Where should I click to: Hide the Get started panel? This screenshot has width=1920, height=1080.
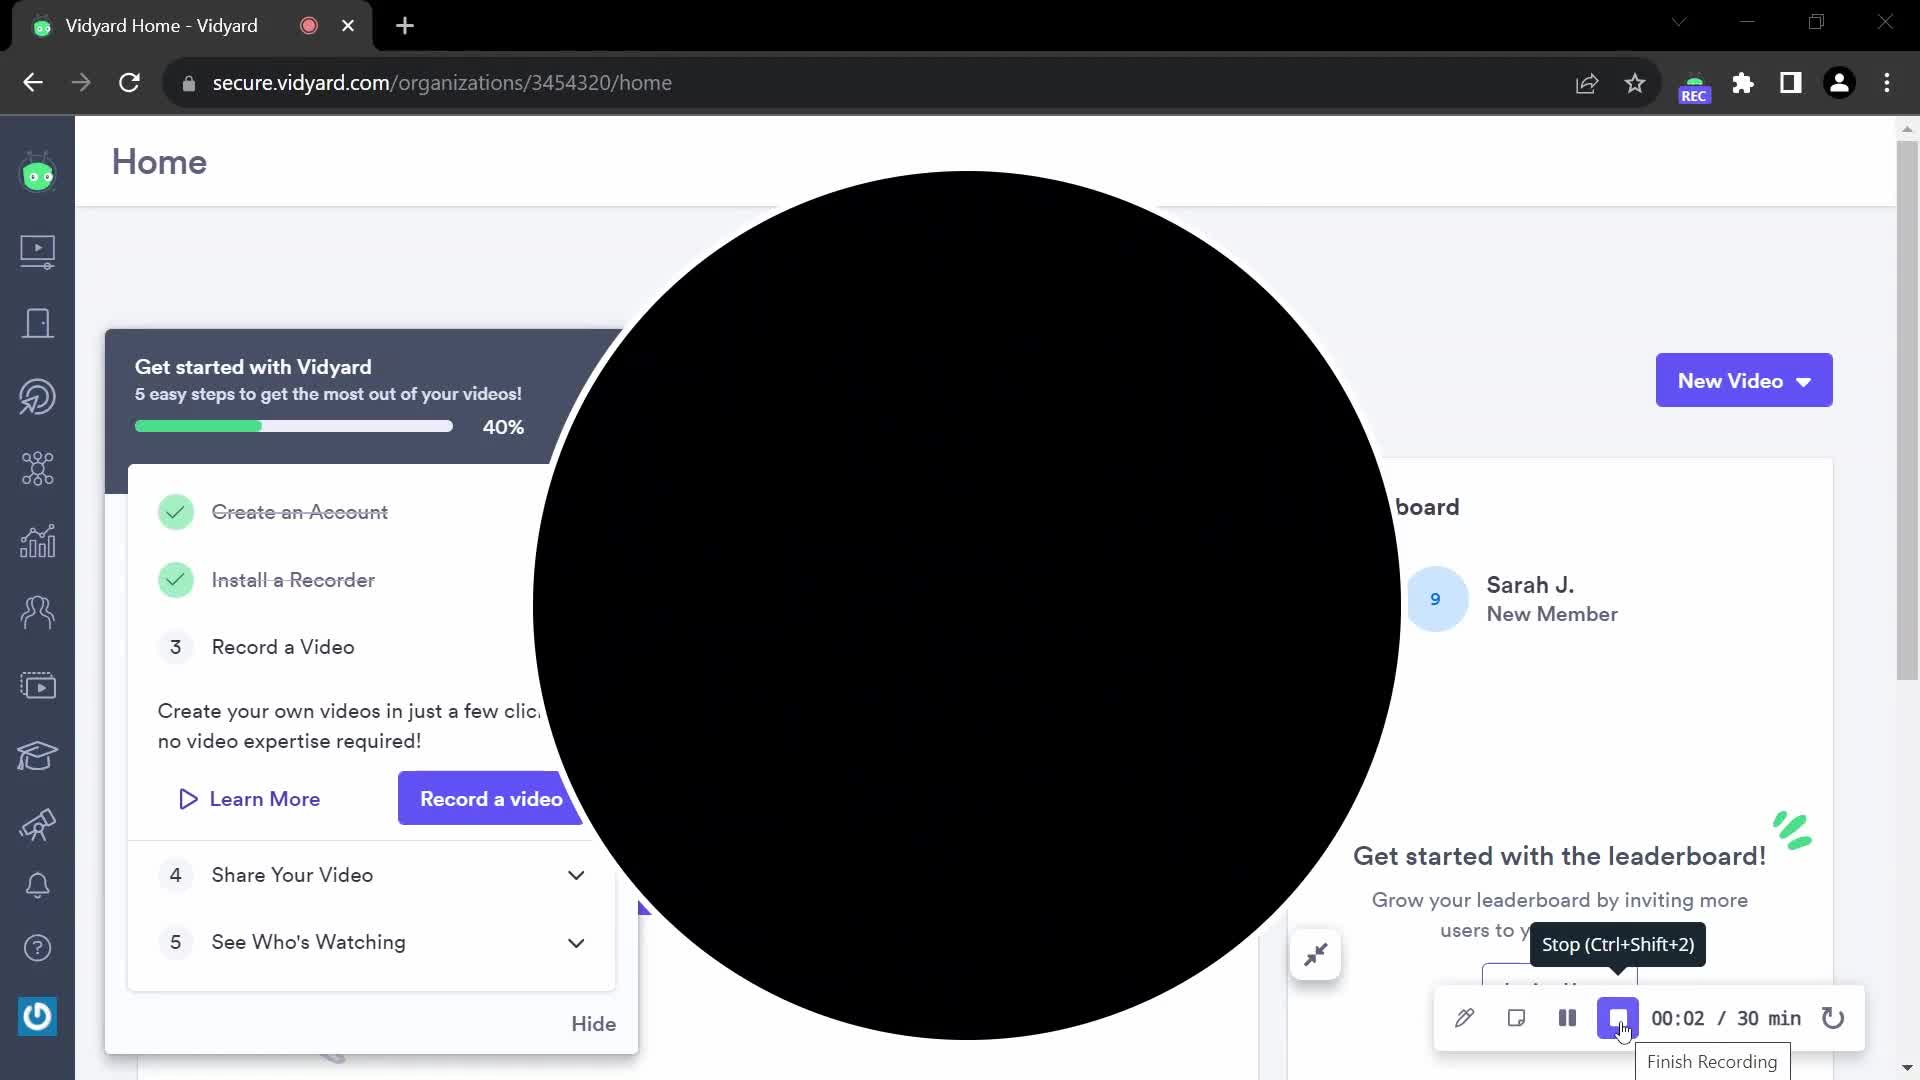coord(593,1024)
